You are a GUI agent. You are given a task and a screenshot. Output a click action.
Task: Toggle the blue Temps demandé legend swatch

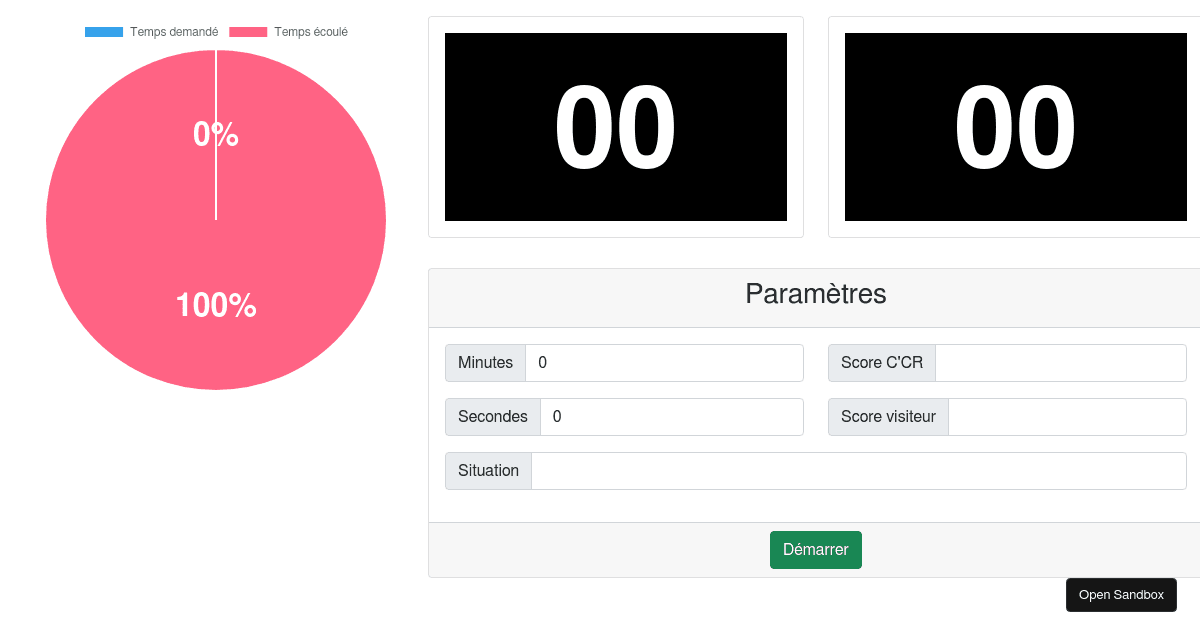click(104, 32)
